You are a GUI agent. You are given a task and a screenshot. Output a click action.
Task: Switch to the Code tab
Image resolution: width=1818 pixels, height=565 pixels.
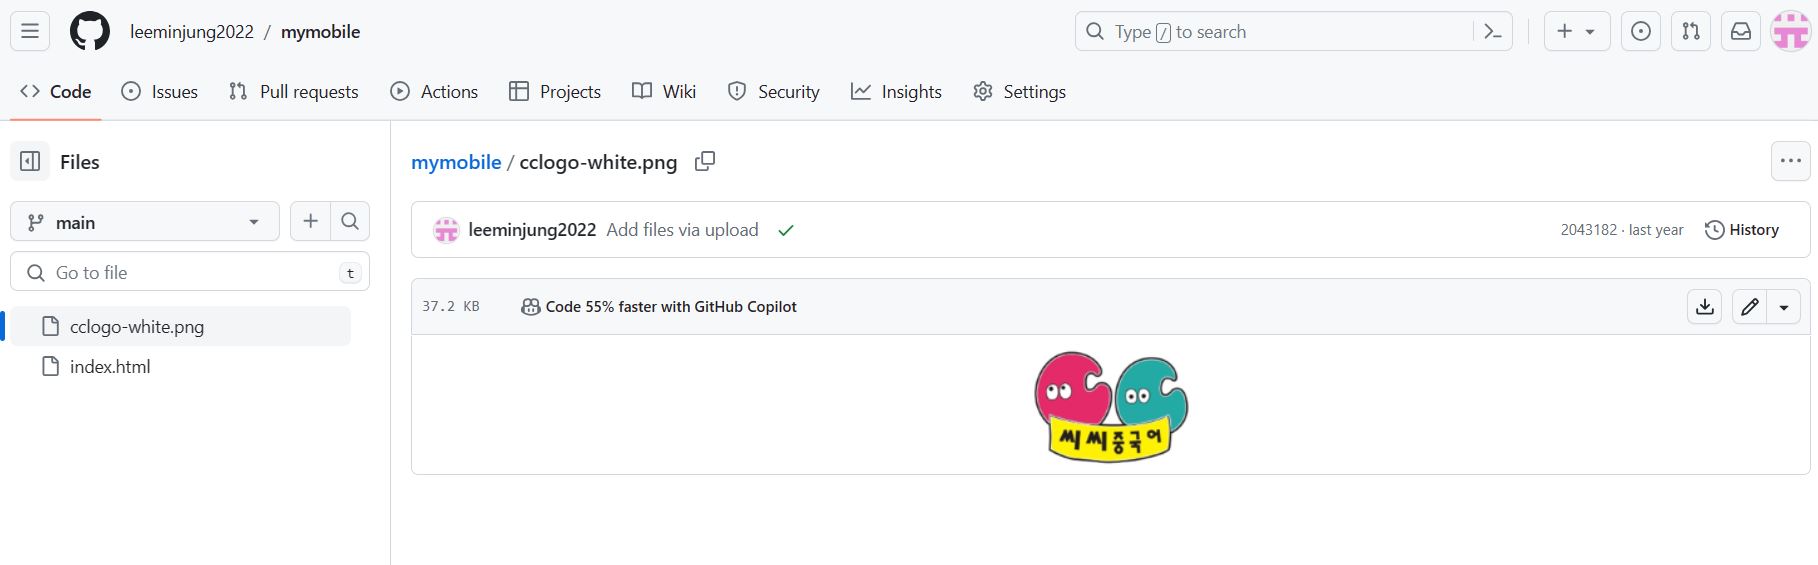[x=56, y=91]
